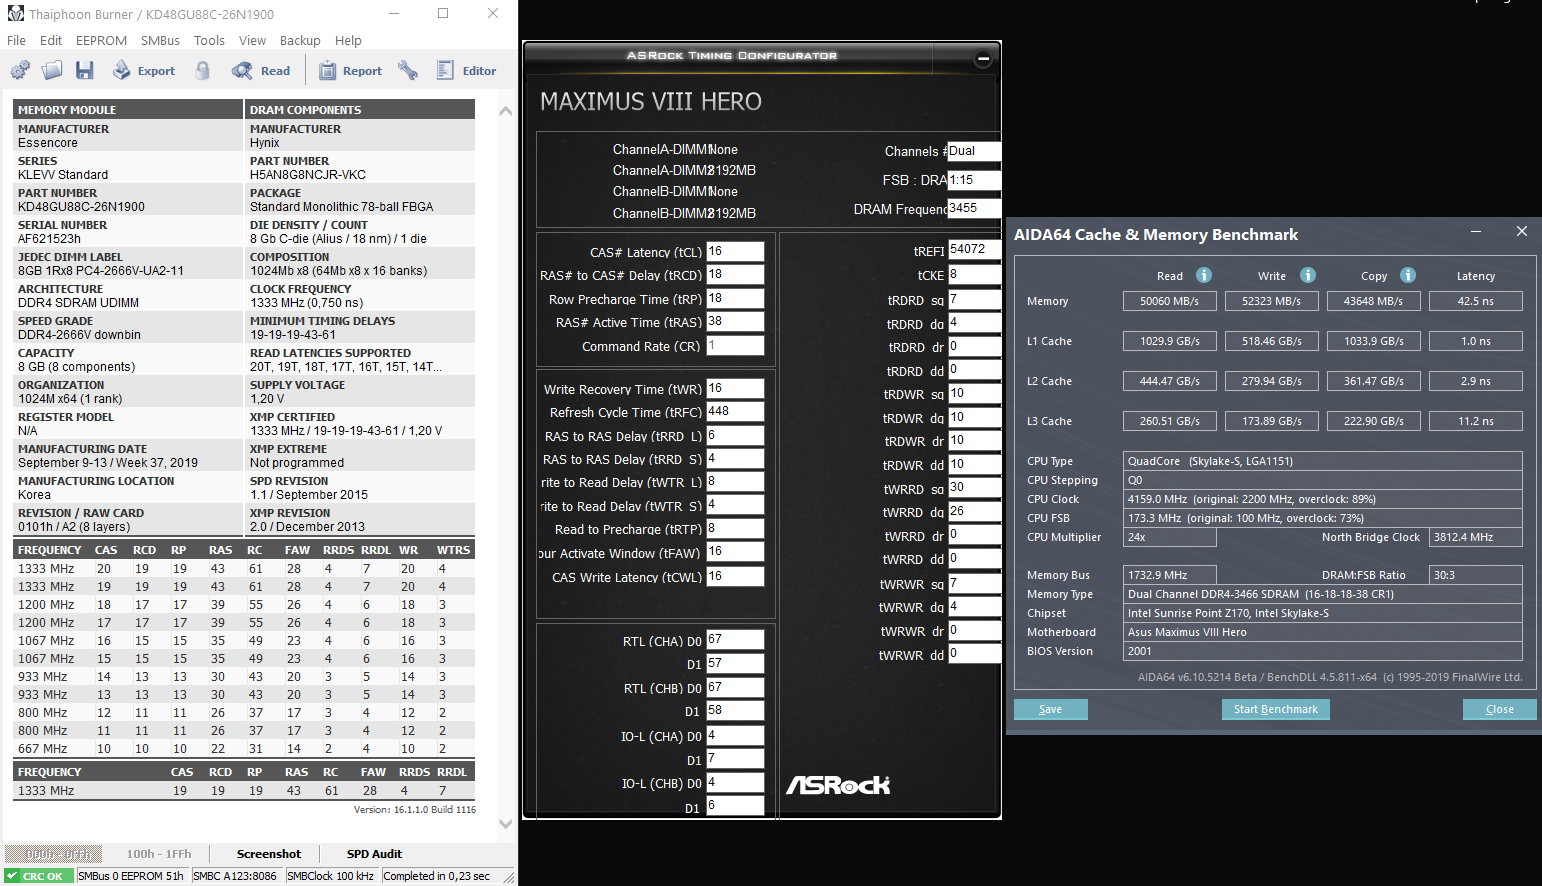
Task: Click the tREFI value field
Action: (974, 249)
